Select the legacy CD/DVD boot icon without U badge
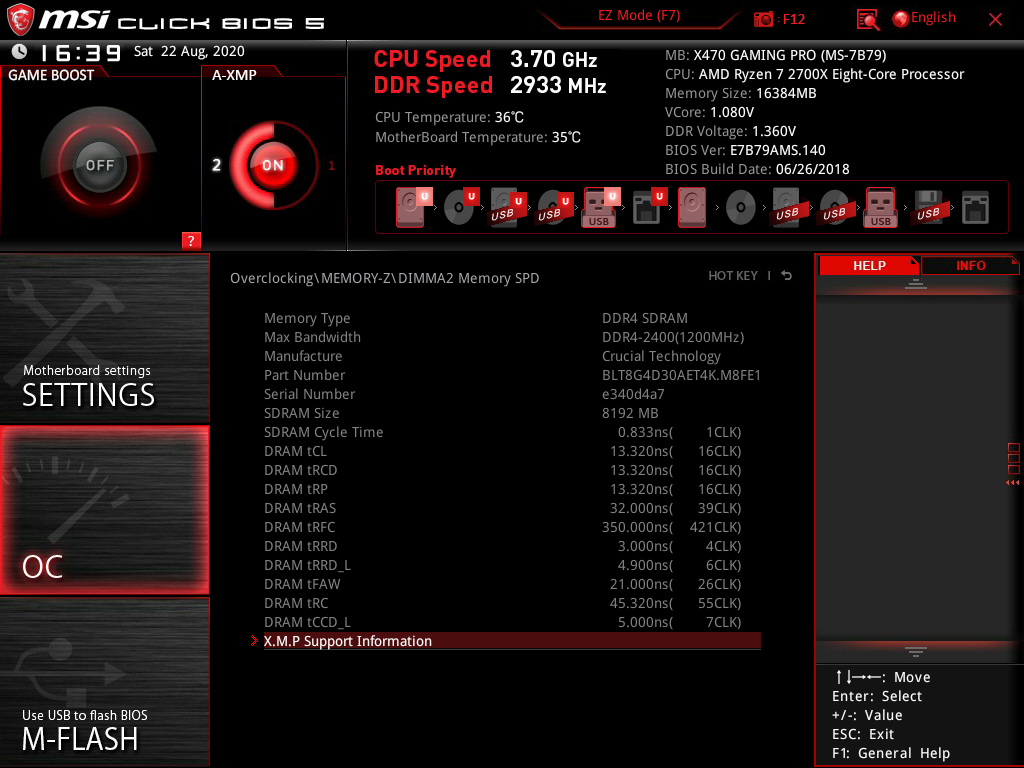 (x=741, y=208)
